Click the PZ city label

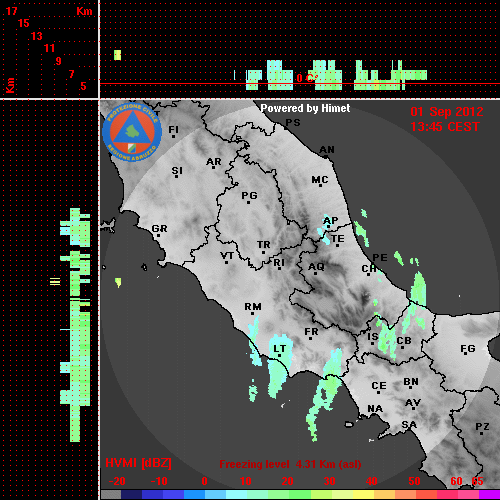click(482, 427)
